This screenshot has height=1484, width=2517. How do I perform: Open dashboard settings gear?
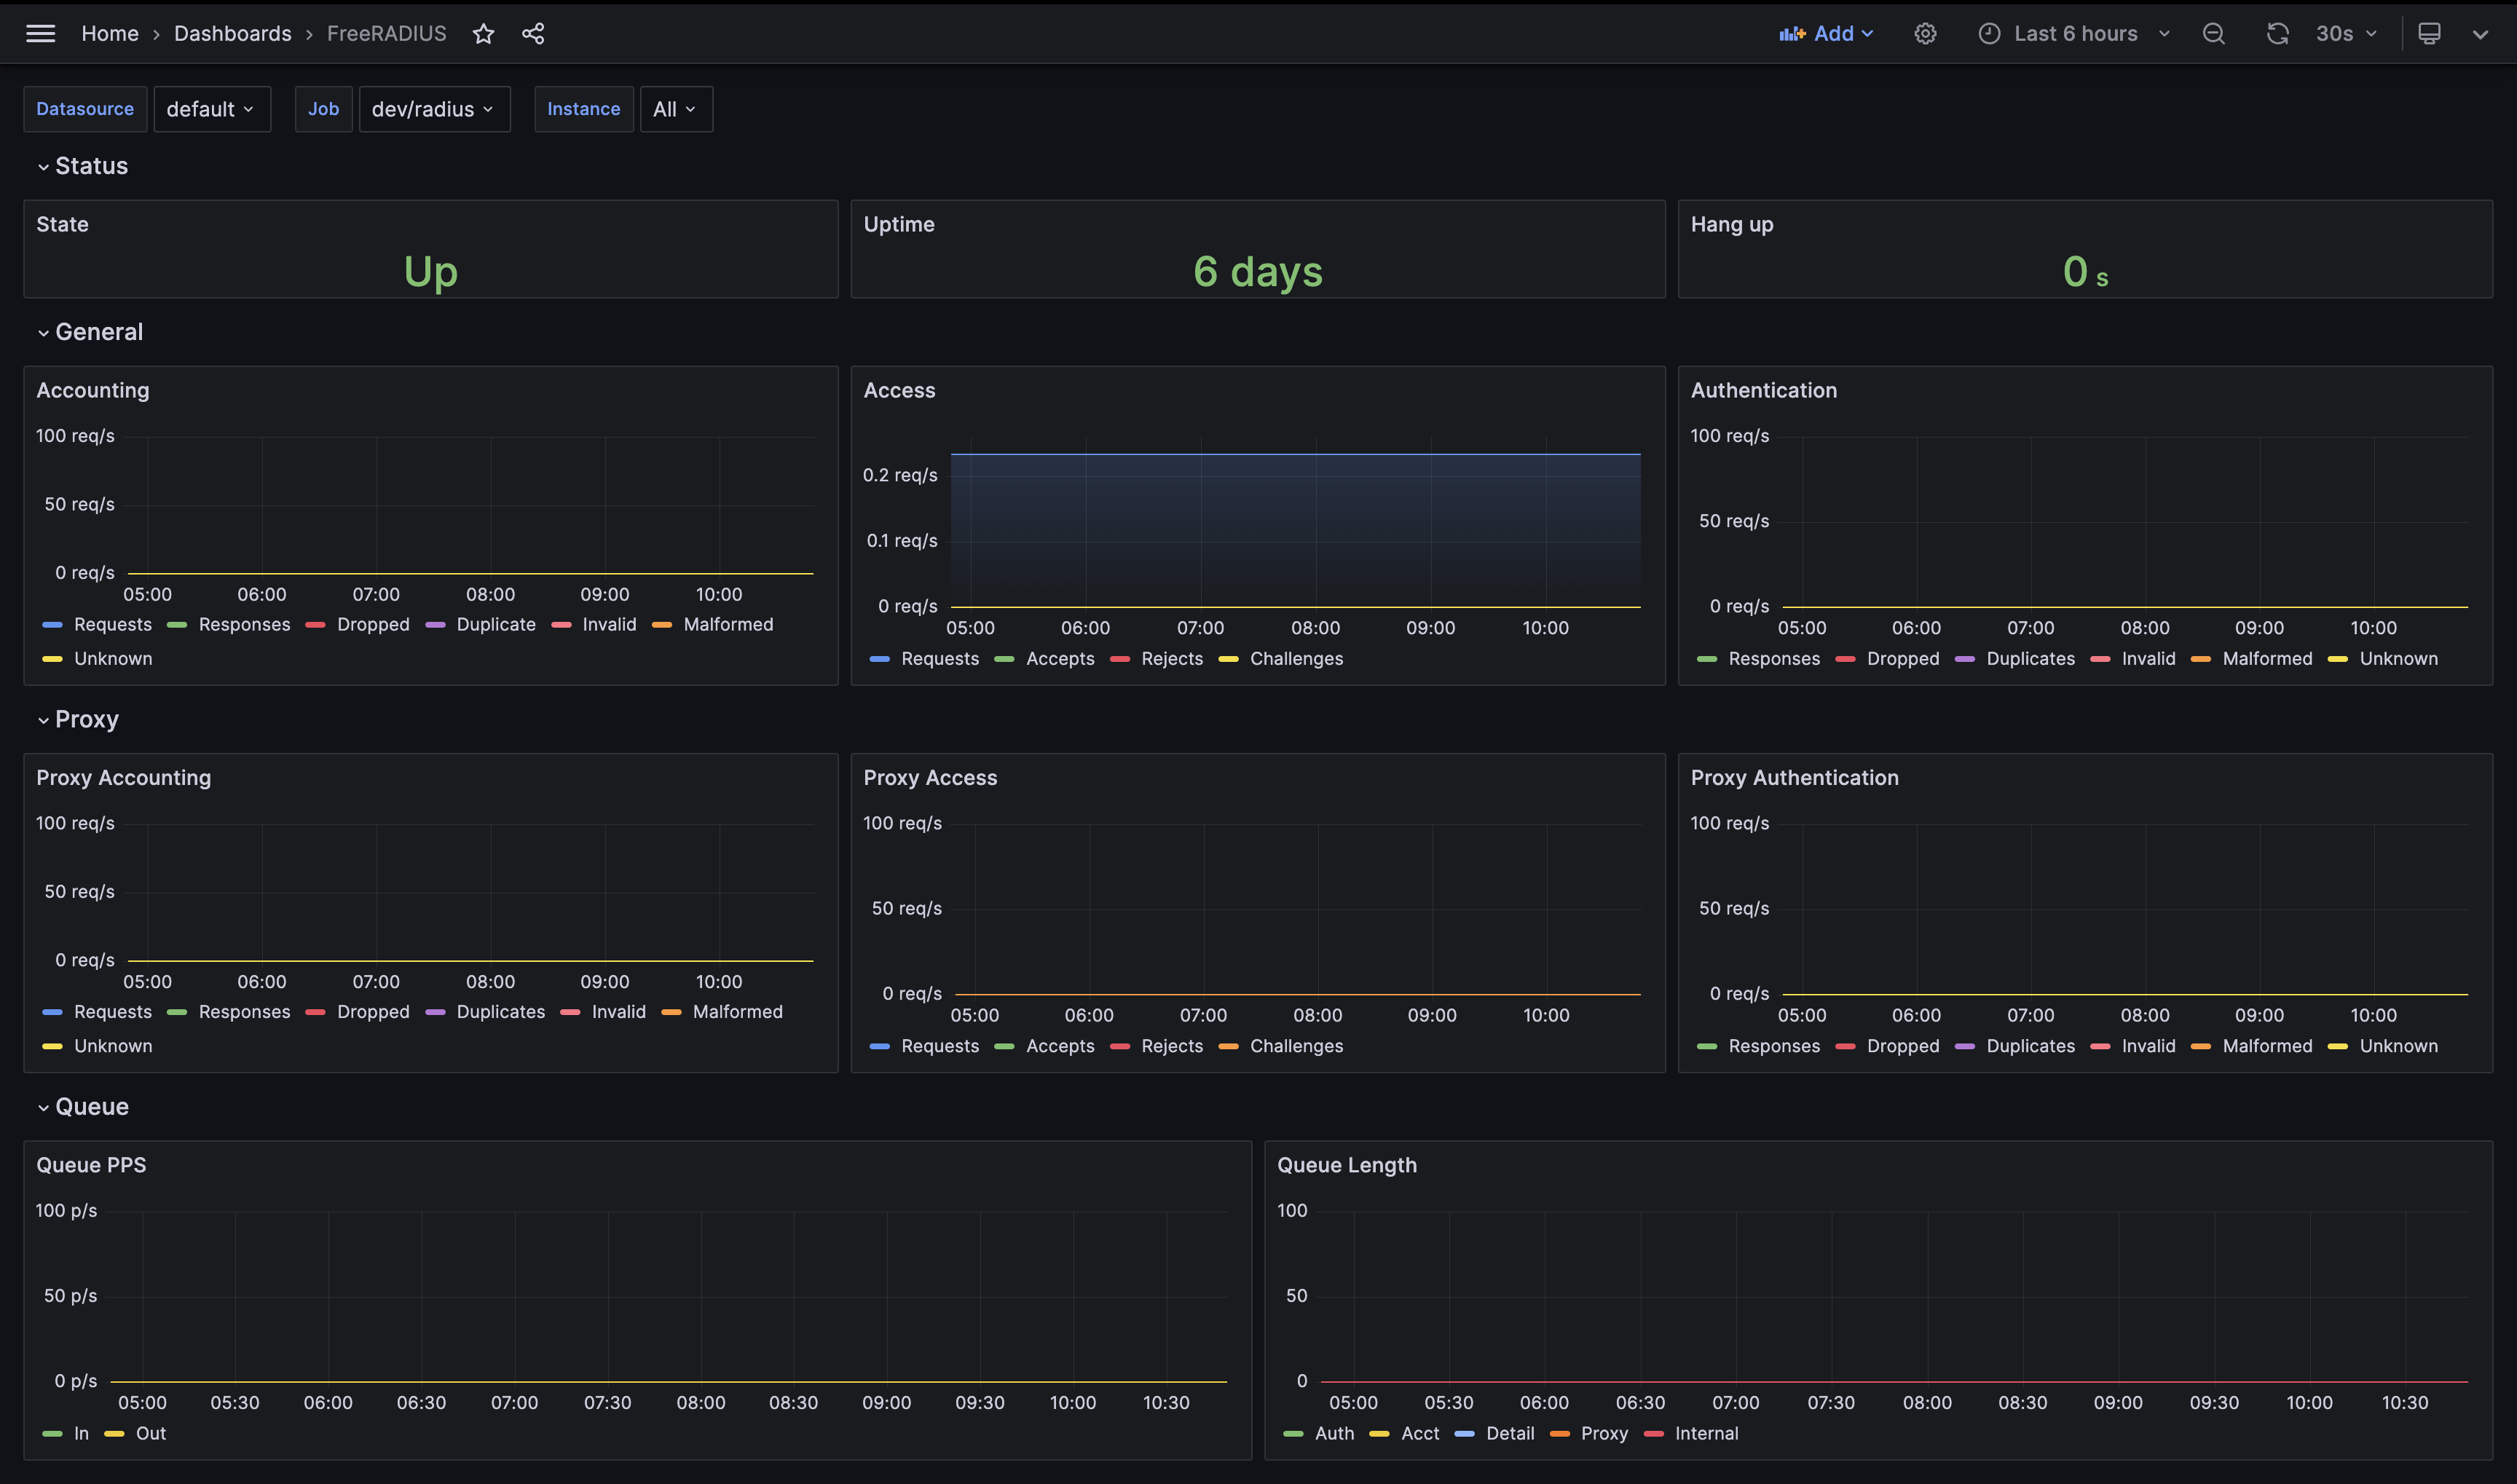[x=1925, y=34]
